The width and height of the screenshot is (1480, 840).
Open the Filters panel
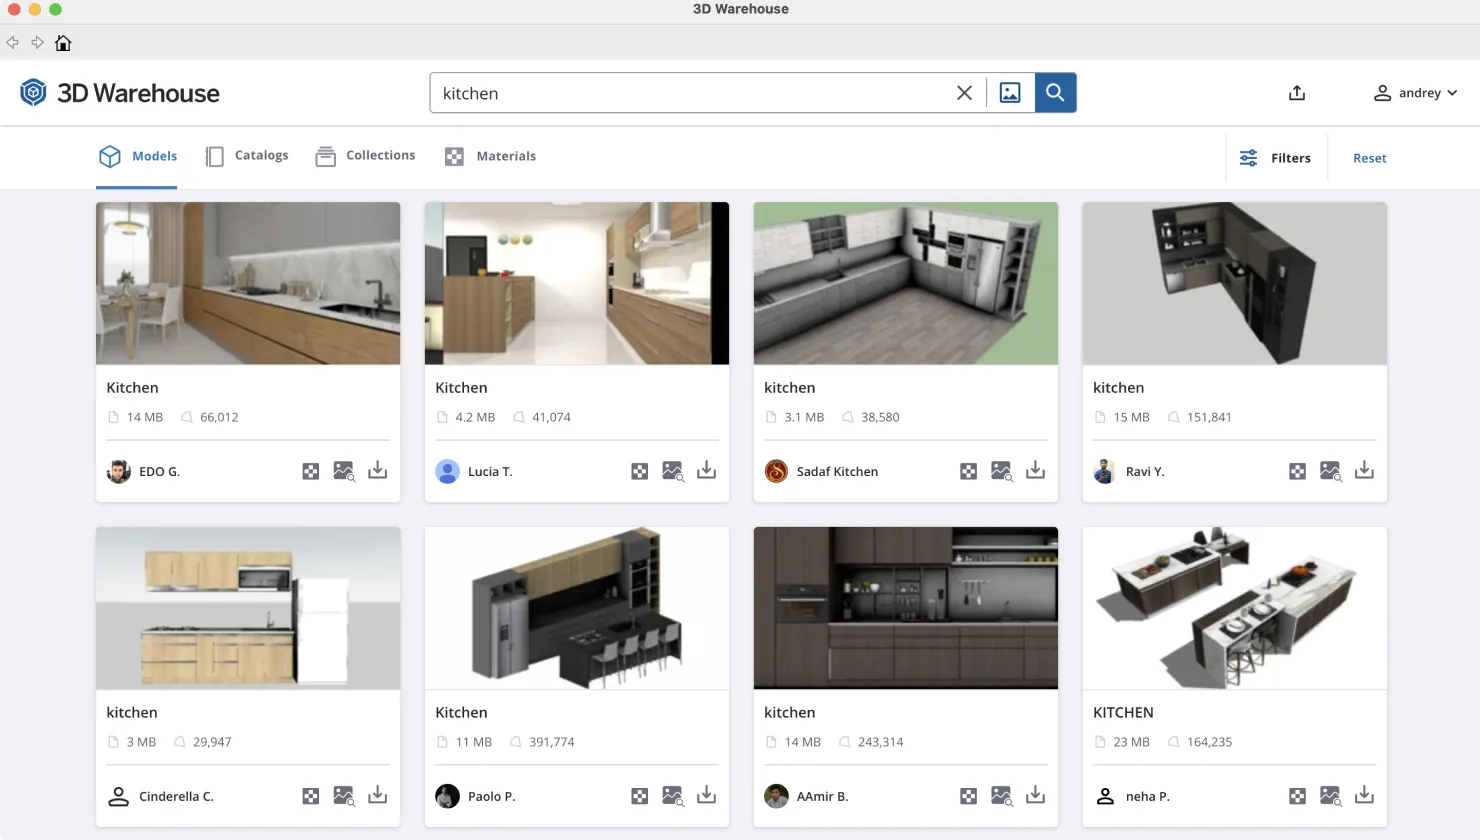tap(1275, 158)
